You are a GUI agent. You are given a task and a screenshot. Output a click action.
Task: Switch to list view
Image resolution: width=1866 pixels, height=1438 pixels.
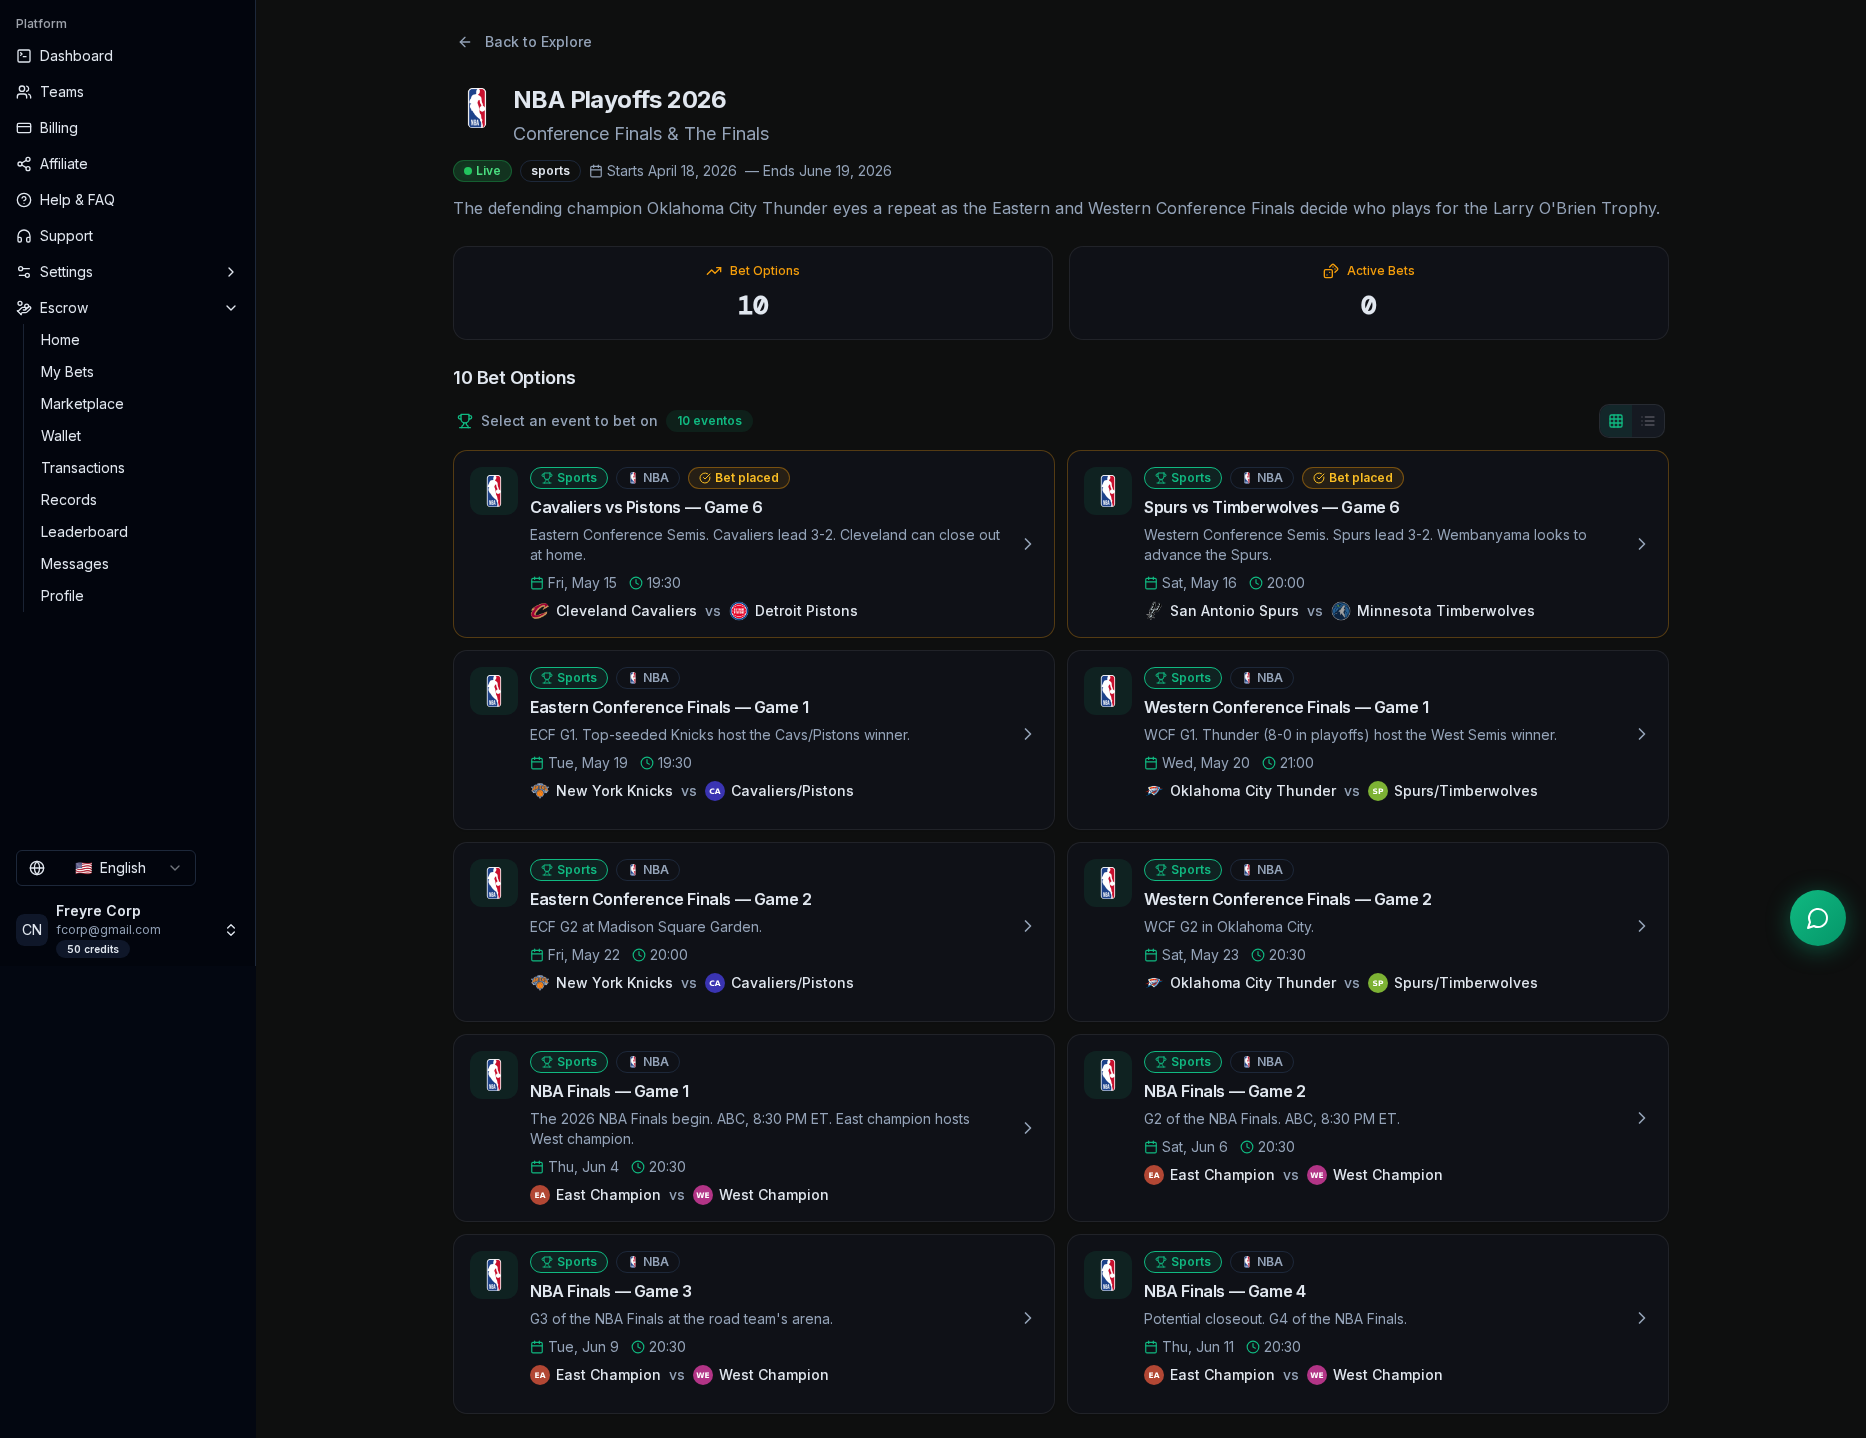[x=1648, y=421]
